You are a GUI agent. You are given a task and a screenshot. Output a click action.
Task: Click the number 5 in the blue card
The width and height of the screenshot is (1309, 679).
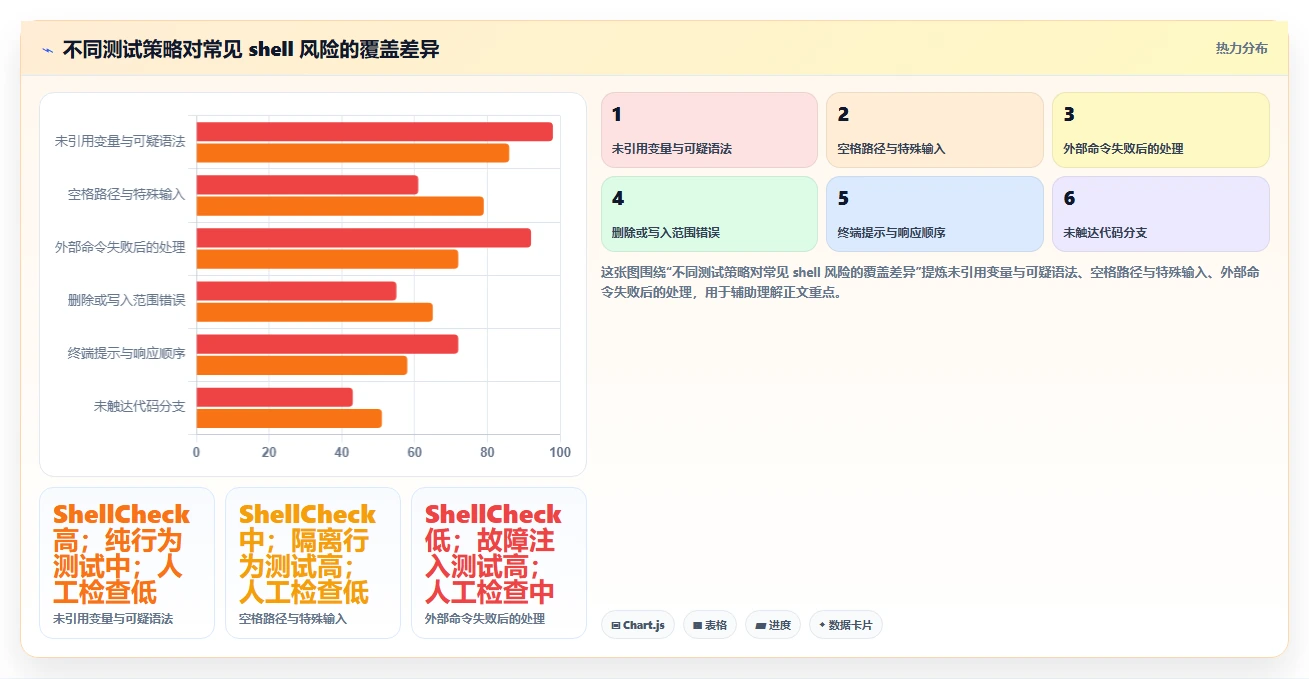click(x=843, y=199)
